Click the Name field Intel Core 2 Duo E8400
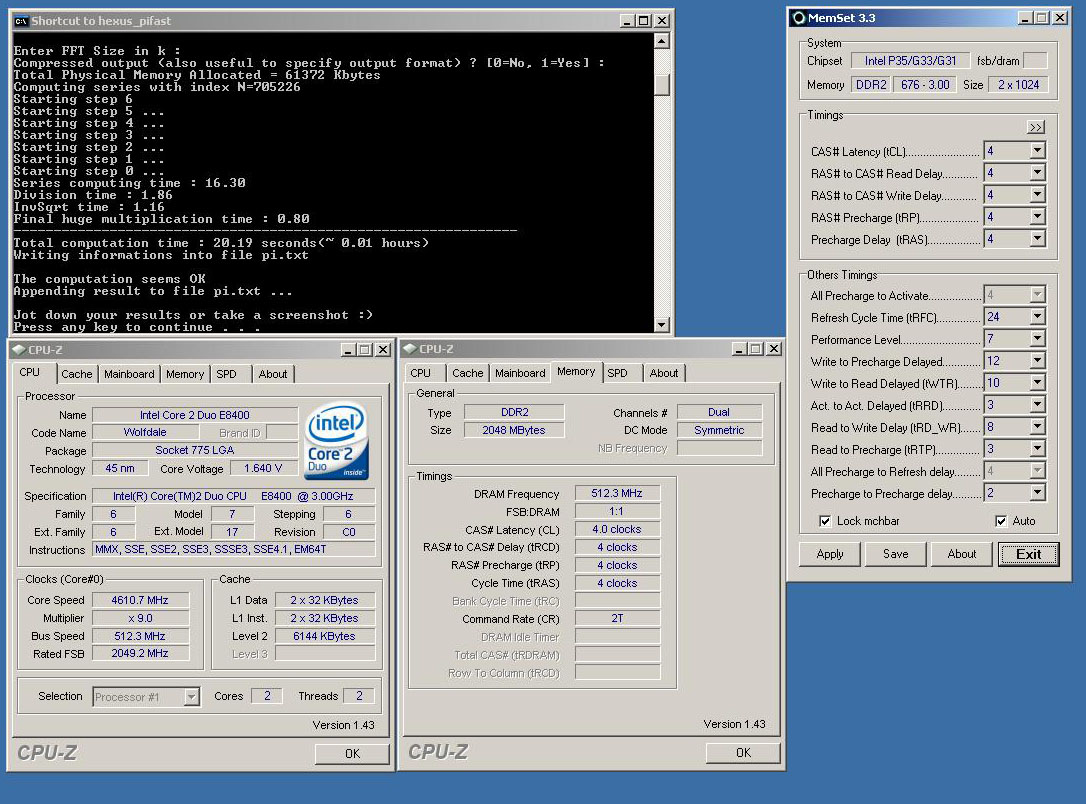Viewport: 1086px width, 804px height. click(195, 416)
